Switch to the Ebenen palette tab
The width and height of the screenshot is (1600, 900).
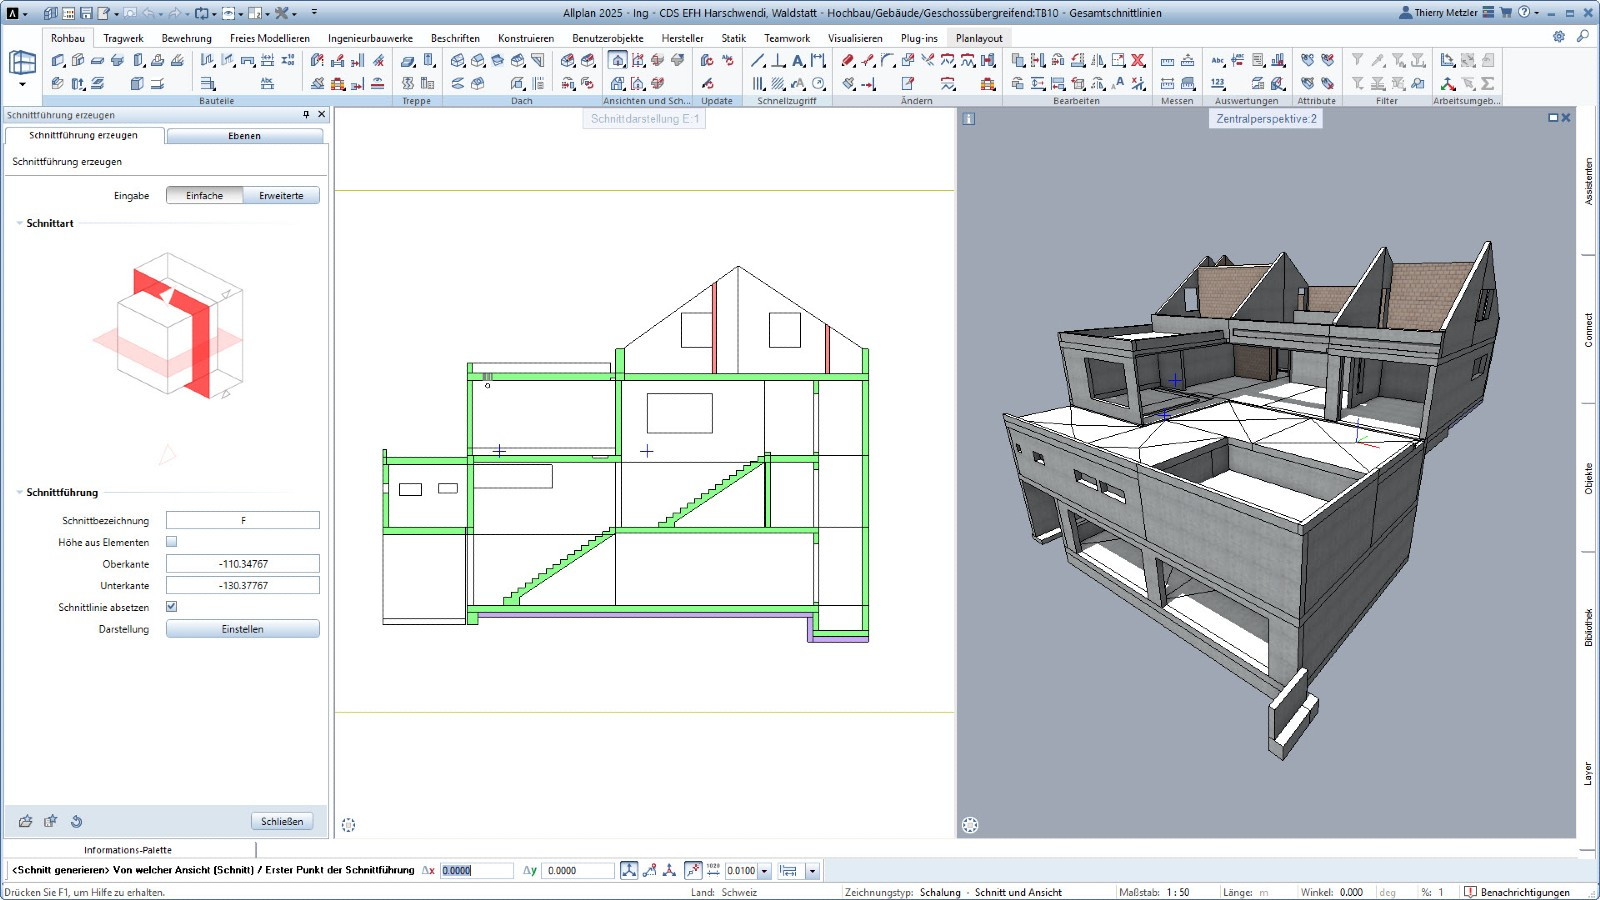pyautogui.click(x=244, y=136)
